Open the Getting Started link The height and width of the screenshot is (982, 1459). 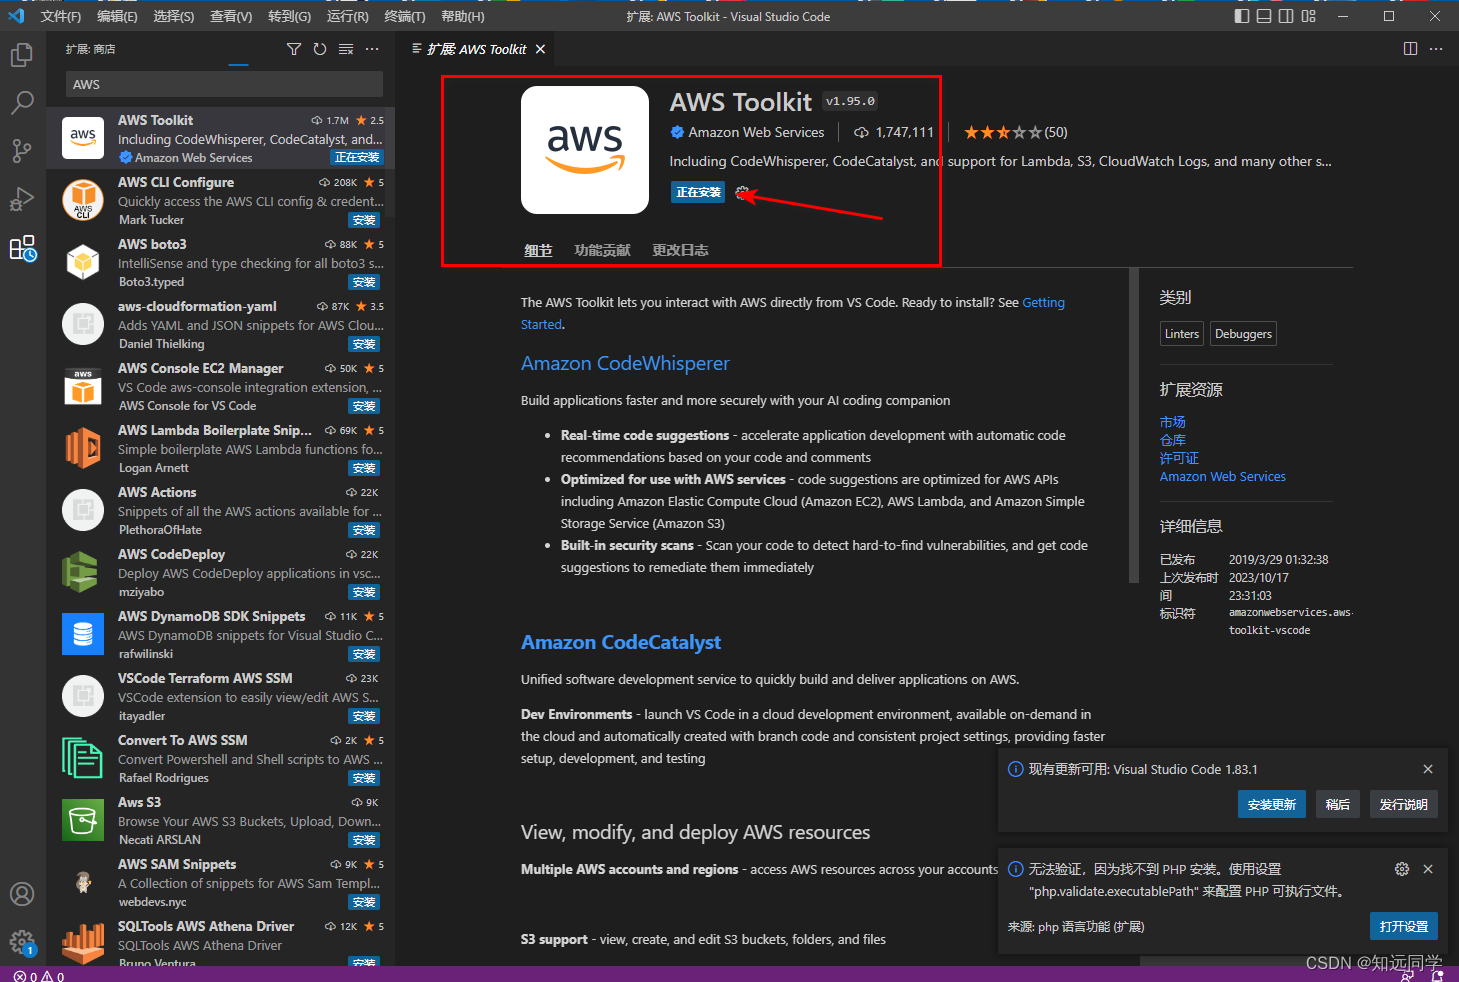tap(1043, 303)
